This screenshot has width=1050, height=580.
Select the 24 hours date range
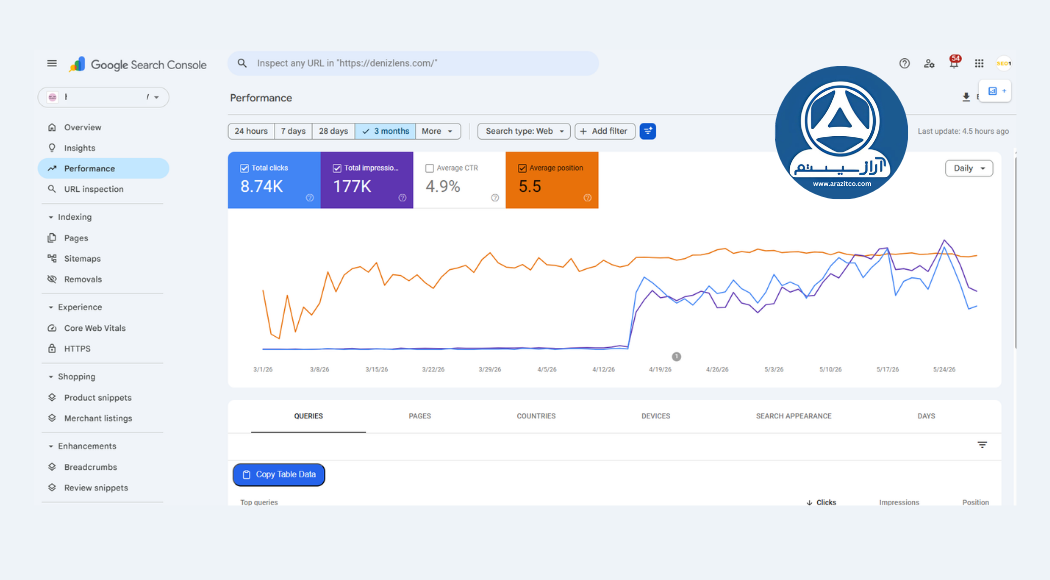point(251,131)
